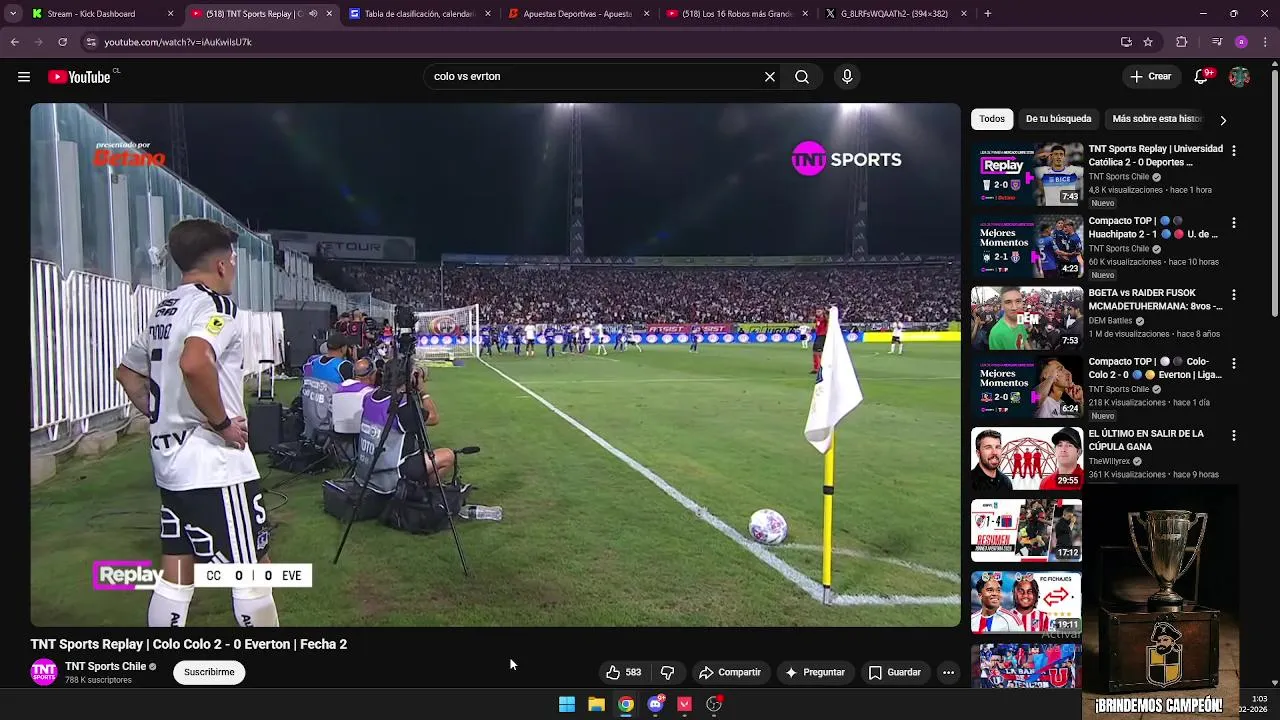Open the Chrome media controls icon

[x=1216, y=42]
